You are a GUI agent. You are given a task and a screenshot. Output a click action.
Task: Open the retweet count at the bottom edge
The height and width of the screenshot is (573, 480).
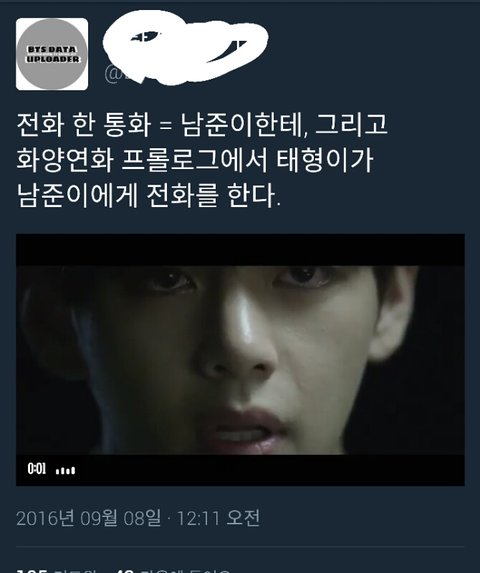(x=57, y=570)
